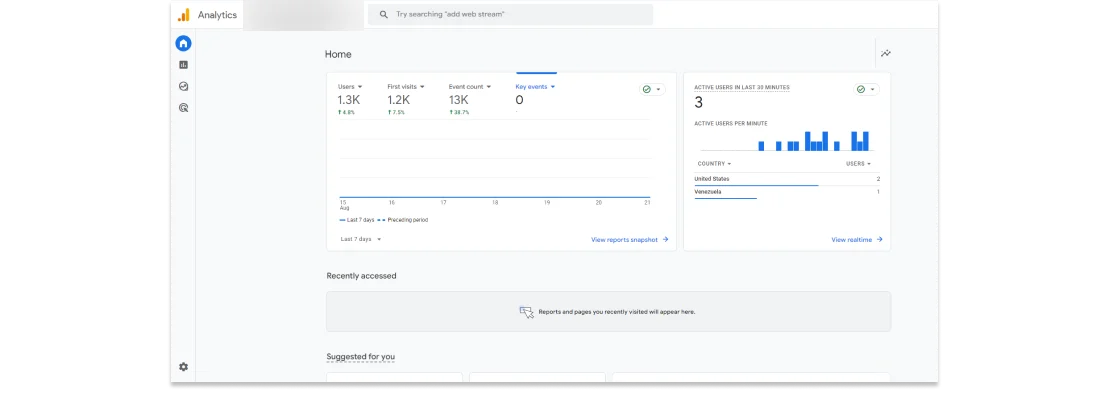
Task: Select the 1.2K First visits value
Action: (x=399, y=100)
